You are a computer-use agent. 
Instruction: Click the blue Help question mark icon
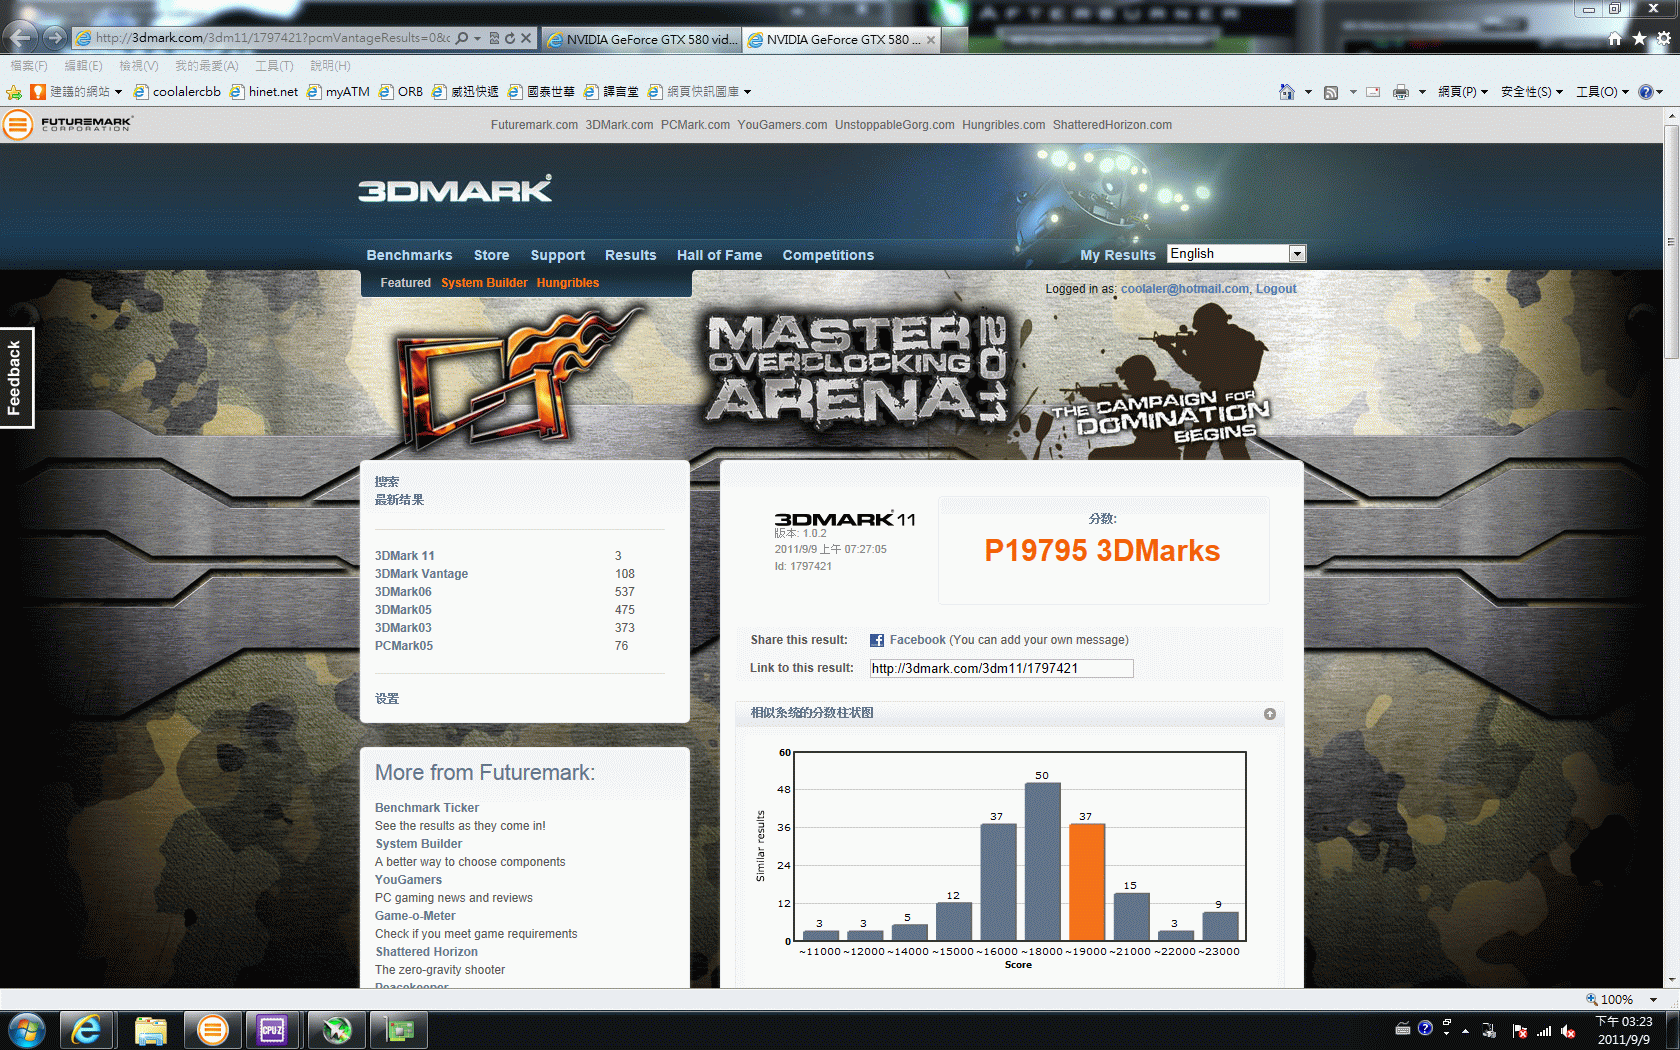point(1646,92)
